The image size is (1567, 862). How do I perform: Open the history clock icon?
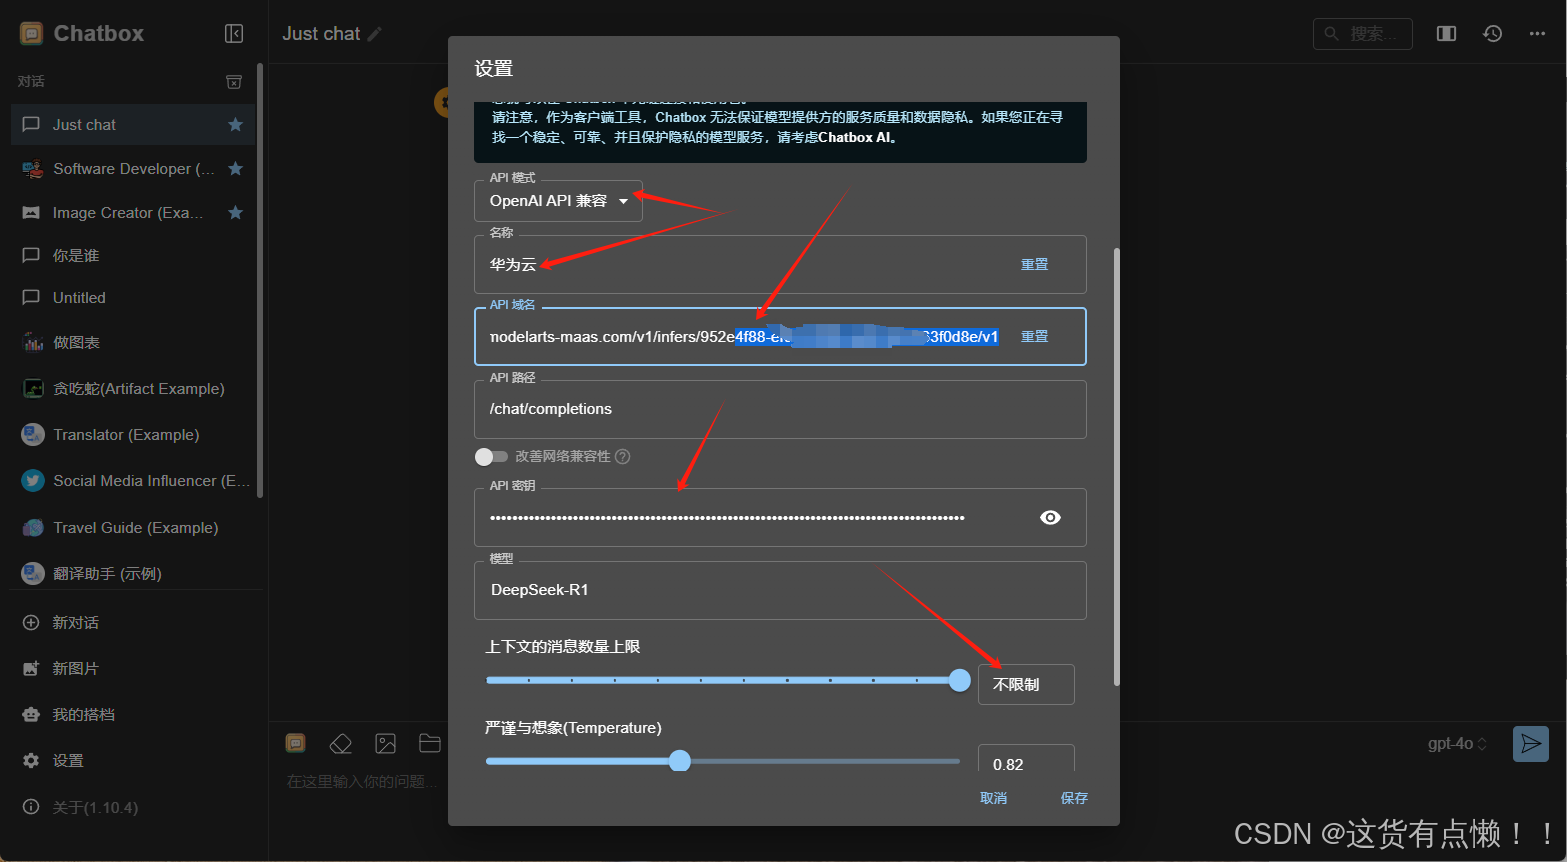coord(1492,34)
